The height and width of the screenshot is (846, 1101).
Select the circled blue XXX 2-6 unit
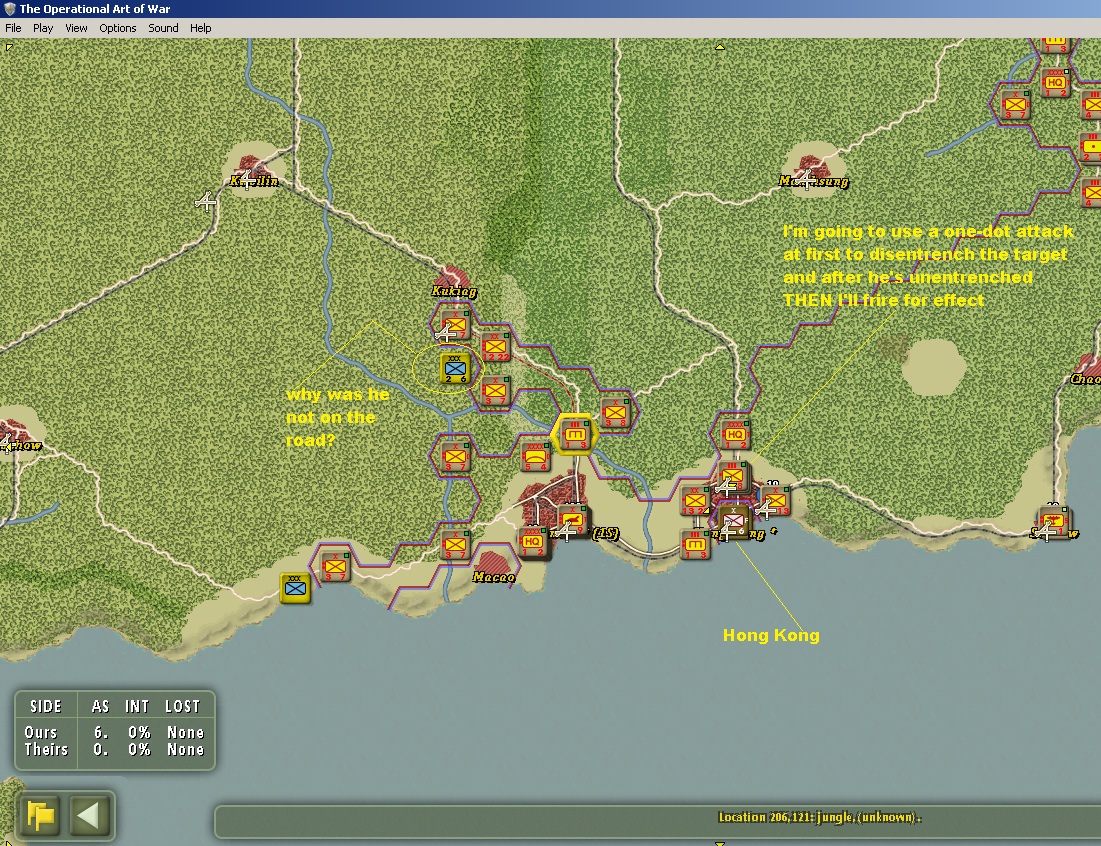pos(455,368)
